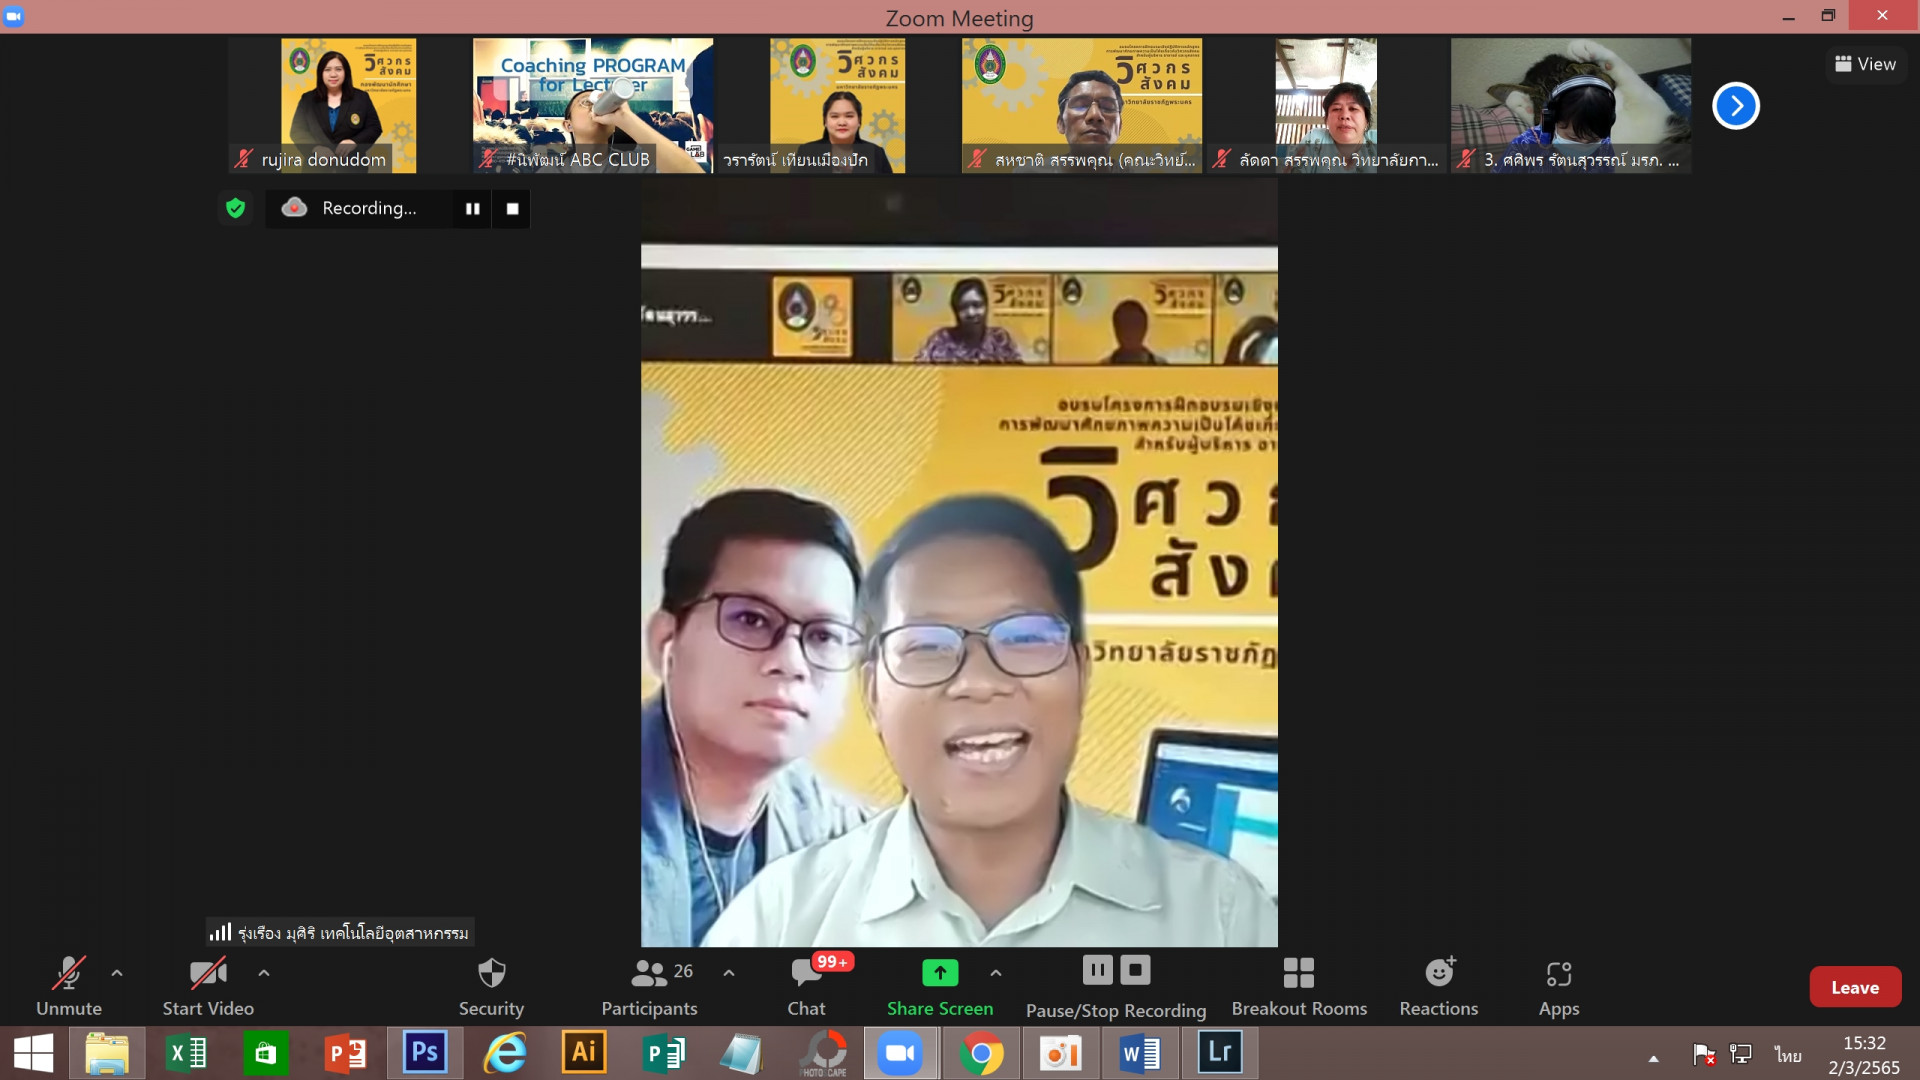1920x1080 pixels.
Task: Open Breakout Rooms
Action: point(1299,986)
